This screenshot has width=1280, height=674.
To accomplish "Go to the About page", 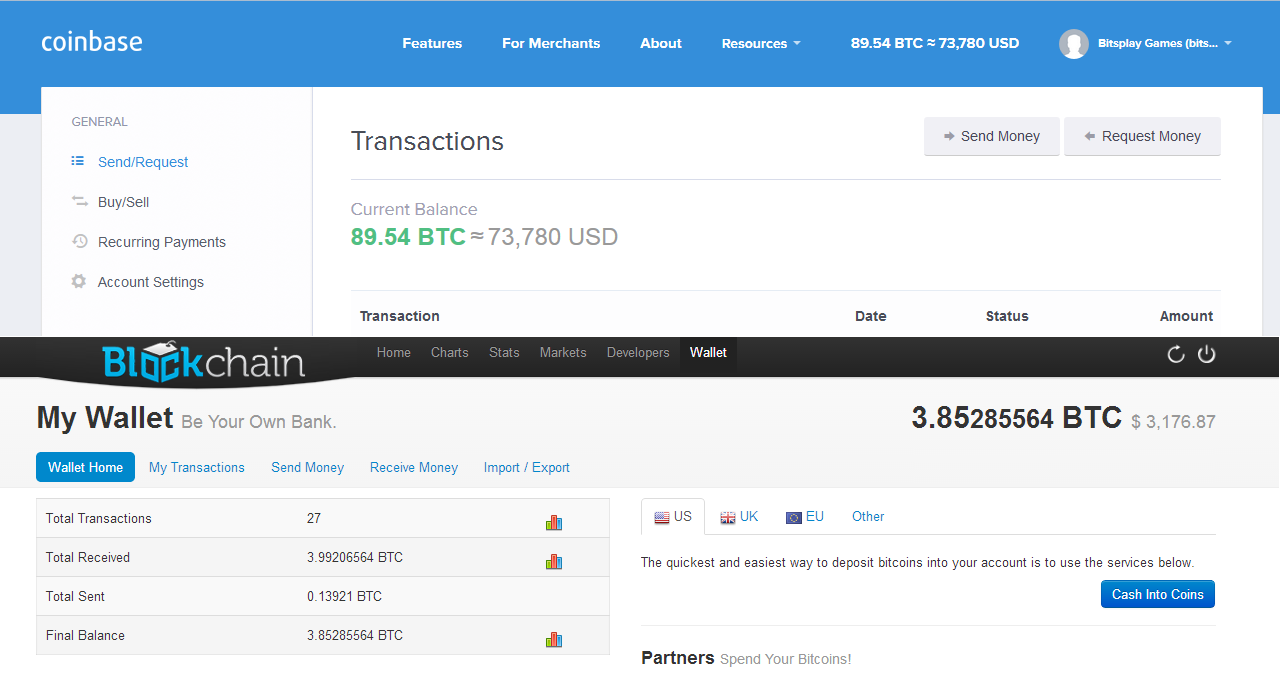I will click(x=661, y=43).
